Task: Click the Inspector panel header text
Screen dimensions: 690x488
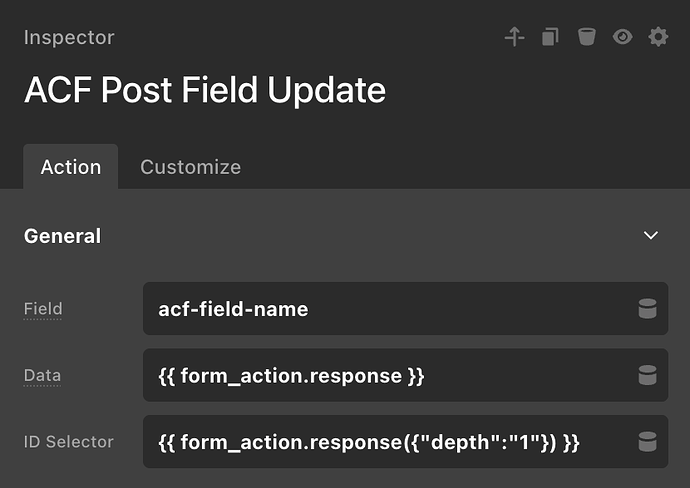Action: [69, 38]
